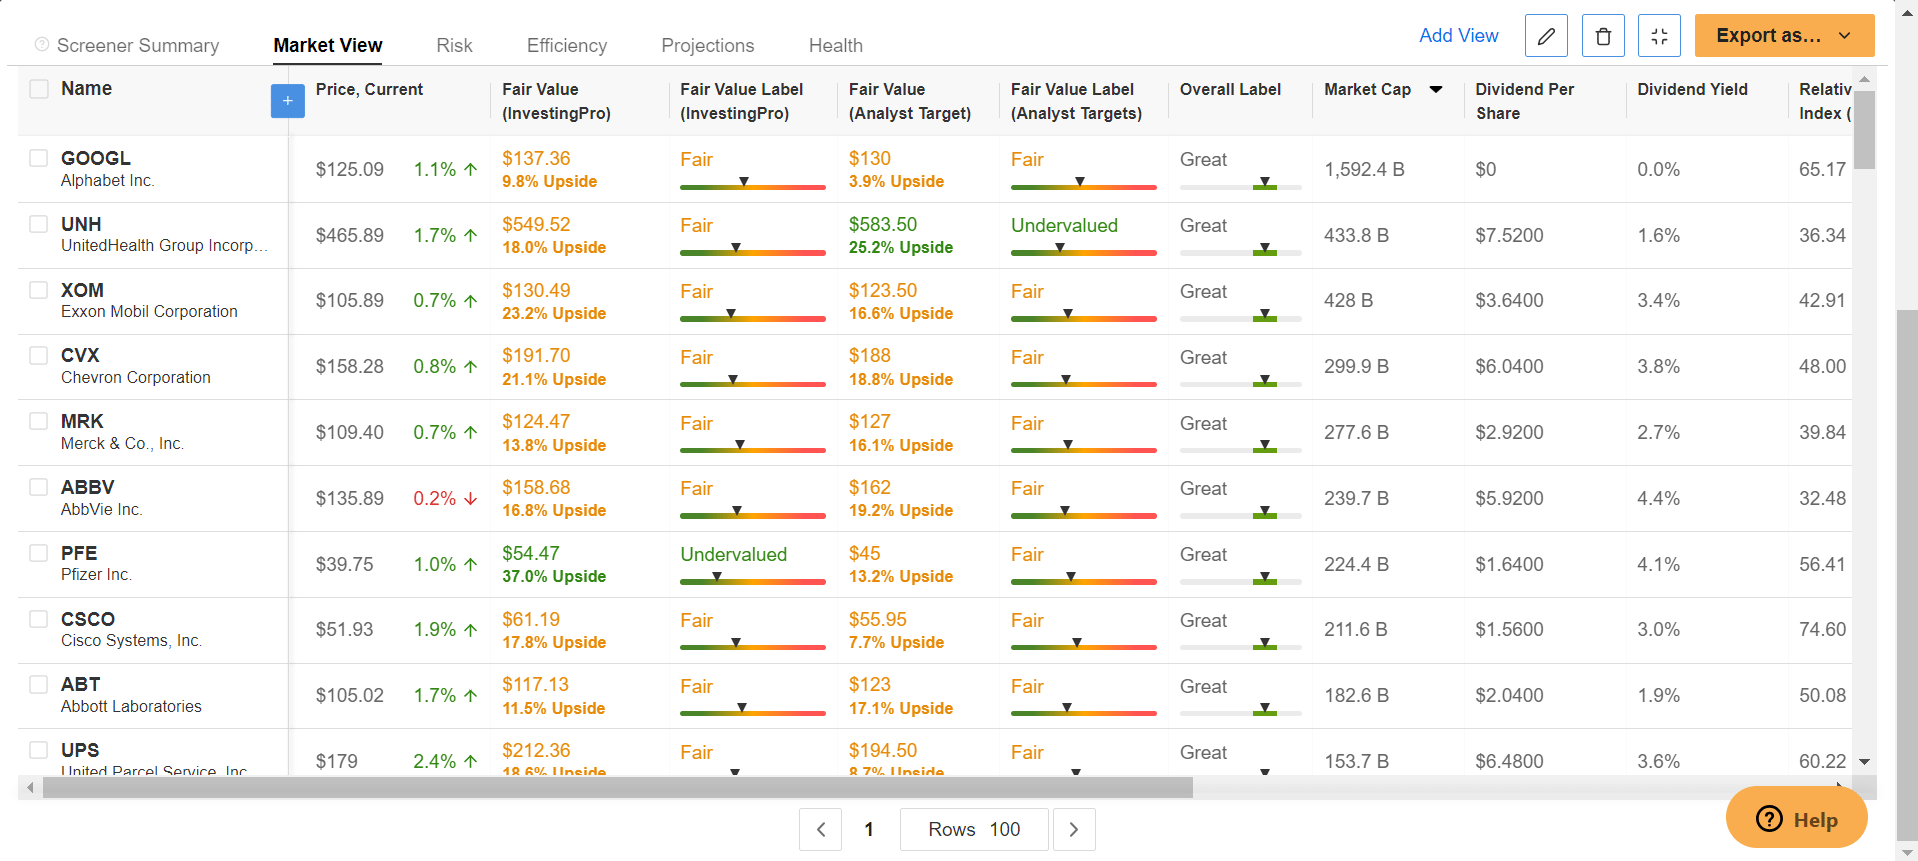Open the Efficiency tab
1918x861 pixels.
(567, 45)
